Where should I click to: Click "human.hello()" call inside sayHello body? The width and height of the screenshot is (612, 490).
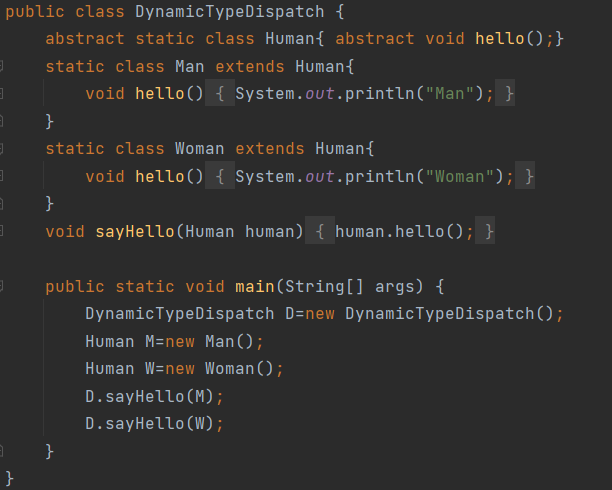tap(399, 232)
